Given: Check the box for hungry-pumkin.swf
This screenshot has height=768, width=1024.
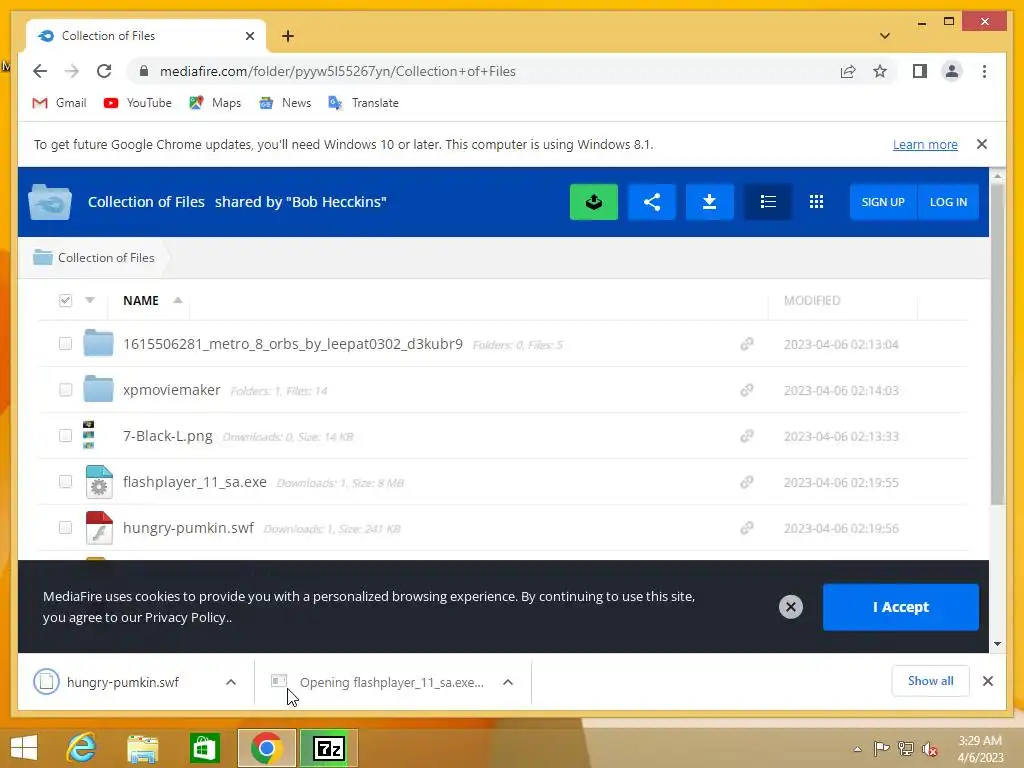Looking at the screenshot, I should point(65,528).
